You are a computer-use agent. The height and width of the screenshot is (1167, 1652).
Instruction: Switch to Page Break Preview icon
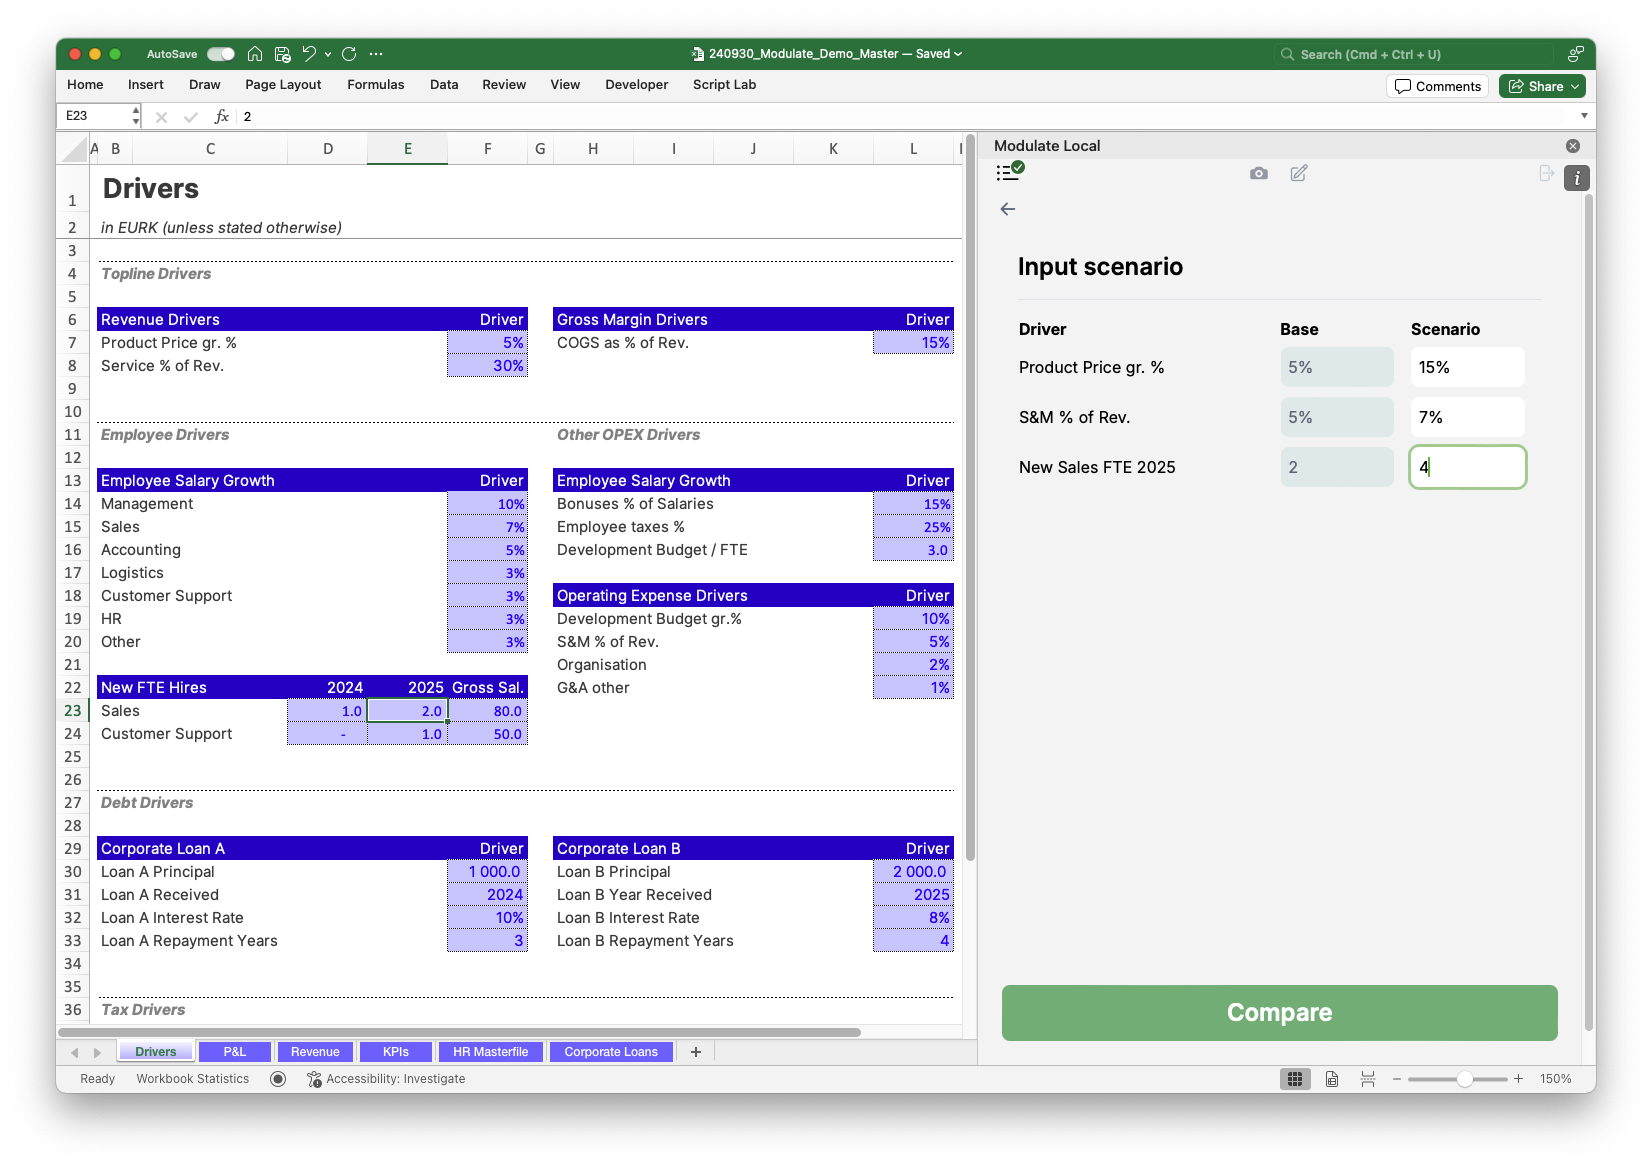tap(1368, 1079)
